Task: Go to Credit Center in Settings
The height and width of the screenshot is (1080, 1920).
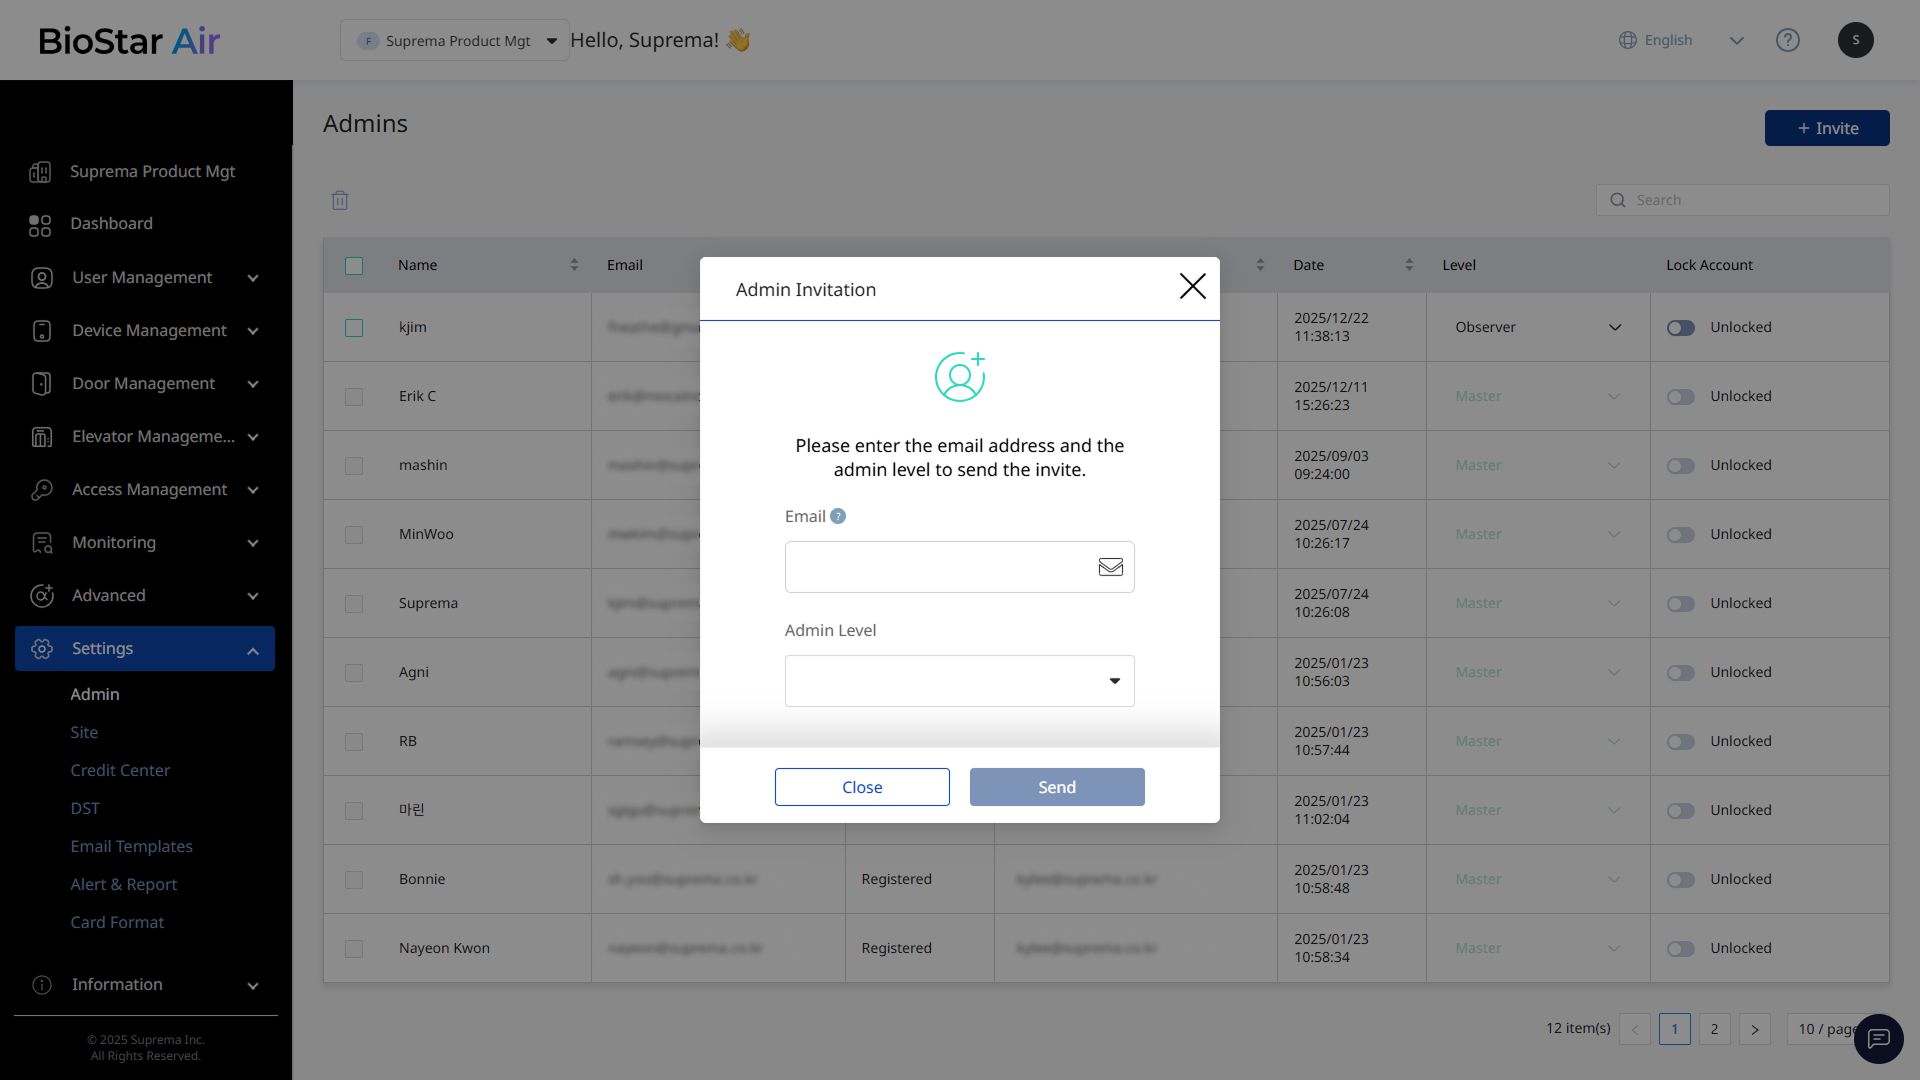Action: [120, 770]
